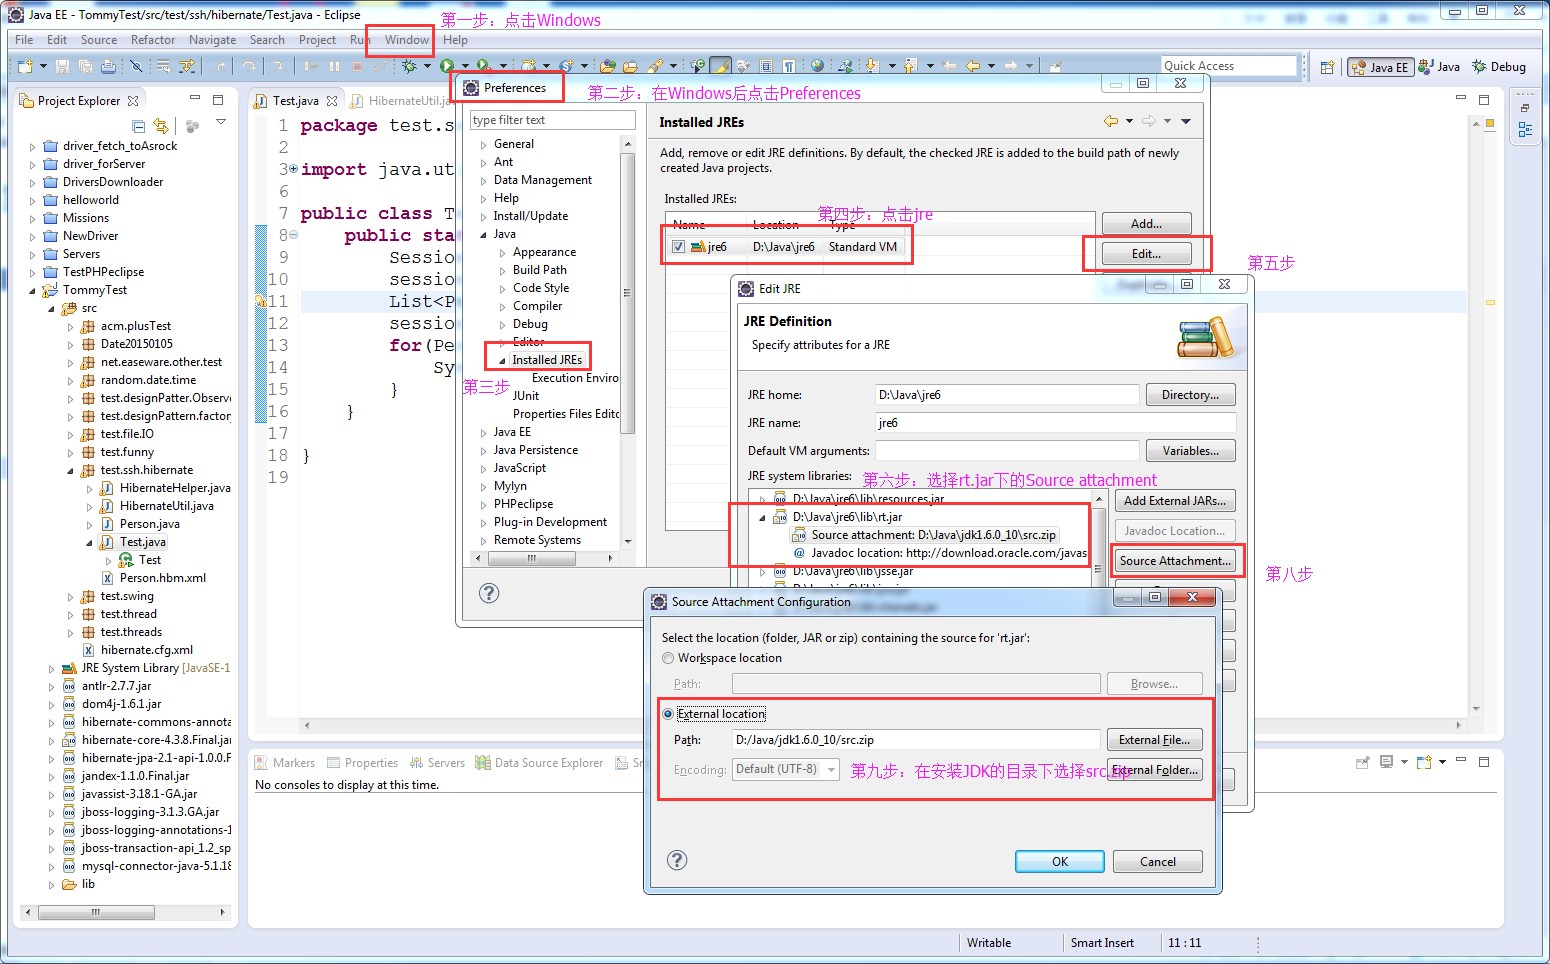Open the Refactor menu

tap(153, 40)
